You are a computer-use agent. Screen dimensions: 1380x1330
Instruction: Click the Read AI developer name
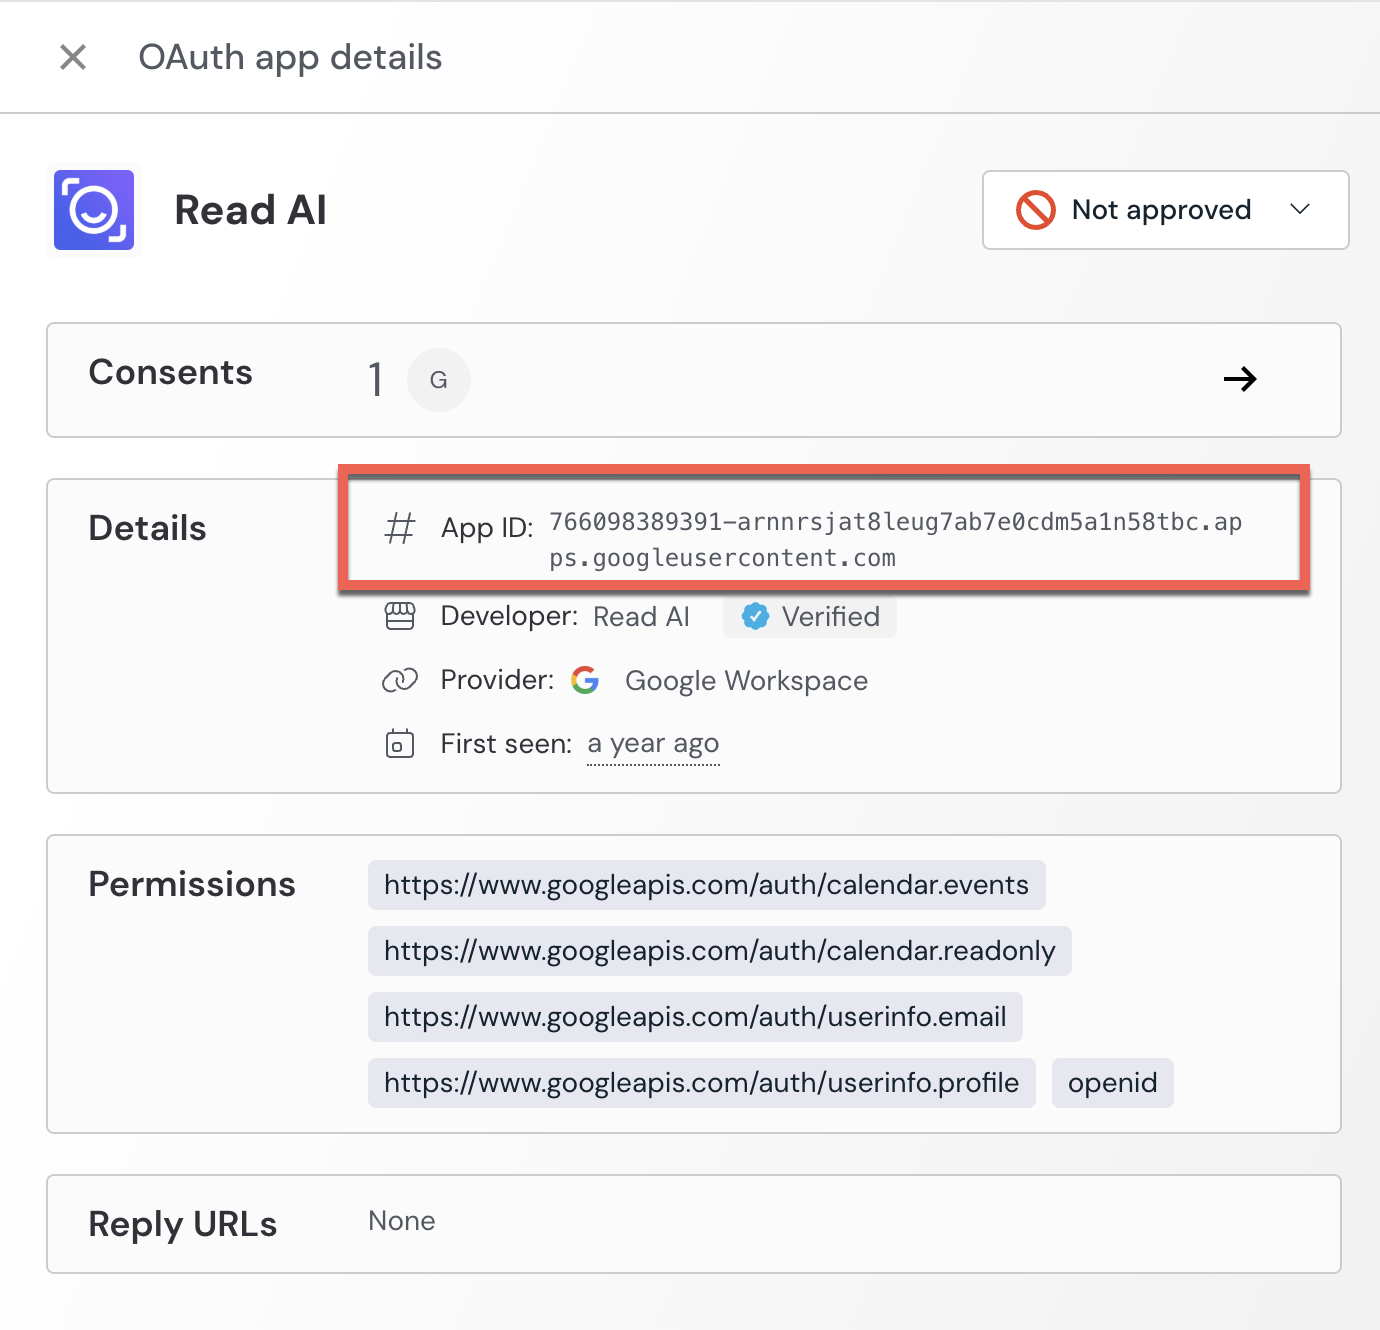(x=641, y=617)
